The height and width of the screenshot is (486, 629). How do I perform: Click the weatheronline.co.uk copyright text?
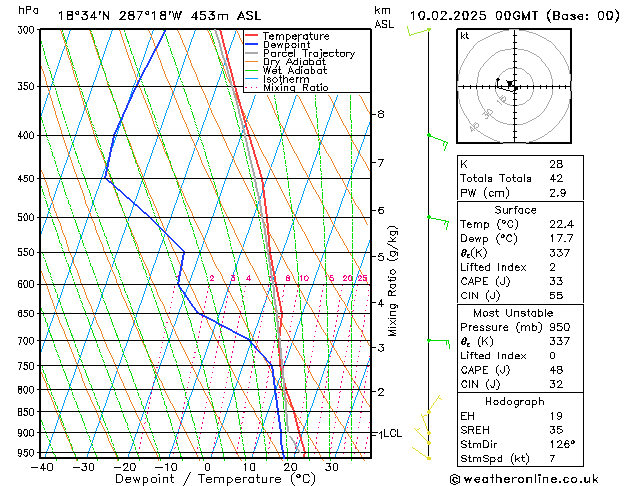[524, 479]
